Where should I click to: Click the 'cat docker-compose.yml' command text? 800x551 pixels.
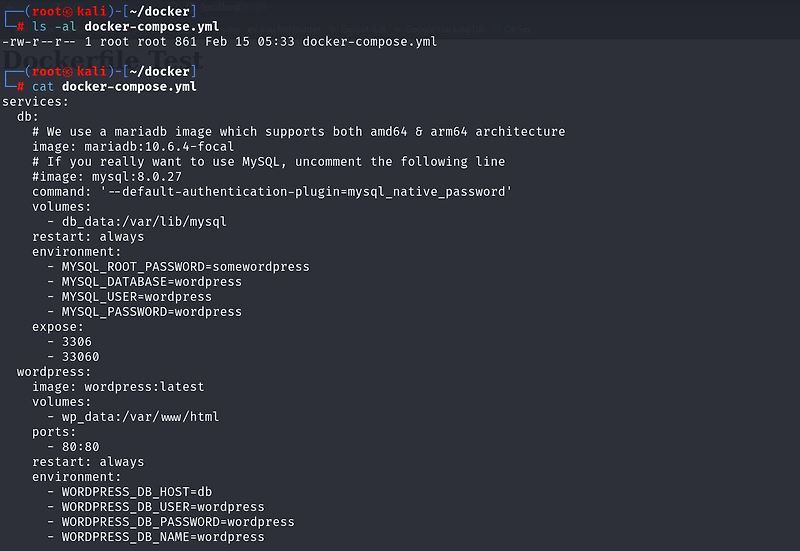(114, 87)
